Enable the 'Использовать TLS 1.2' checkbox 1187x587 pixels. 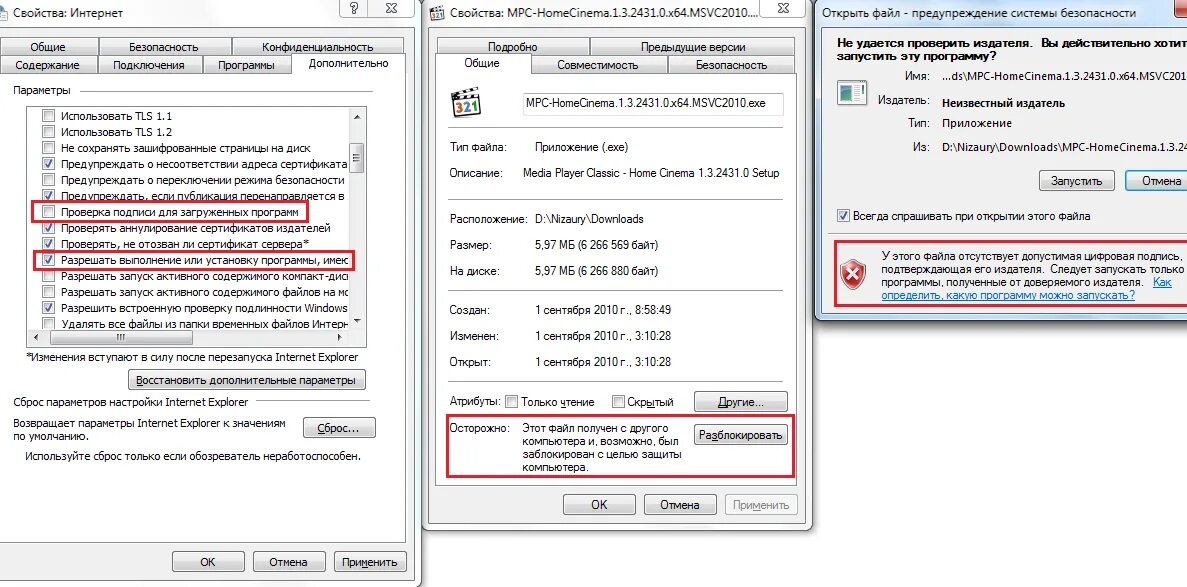pos(48,132)
